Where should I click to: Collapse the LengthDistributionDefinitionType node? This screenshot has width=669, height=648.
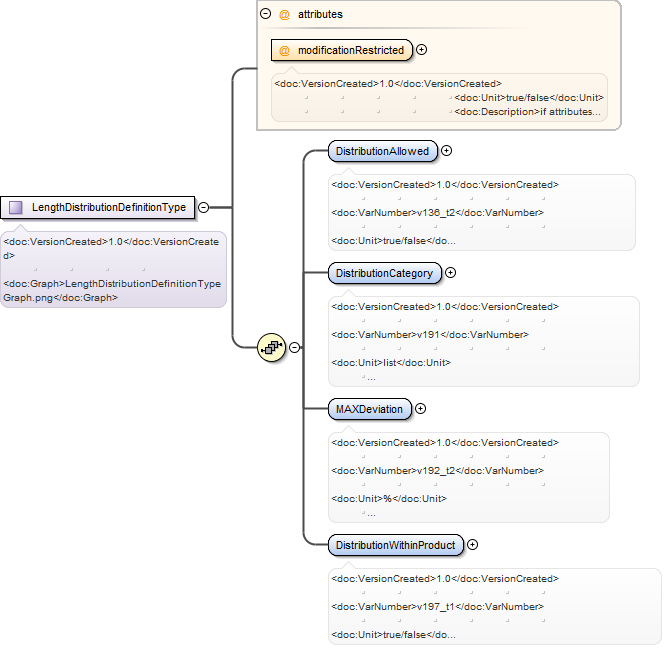pyautogui.click(x=204, y=208)
